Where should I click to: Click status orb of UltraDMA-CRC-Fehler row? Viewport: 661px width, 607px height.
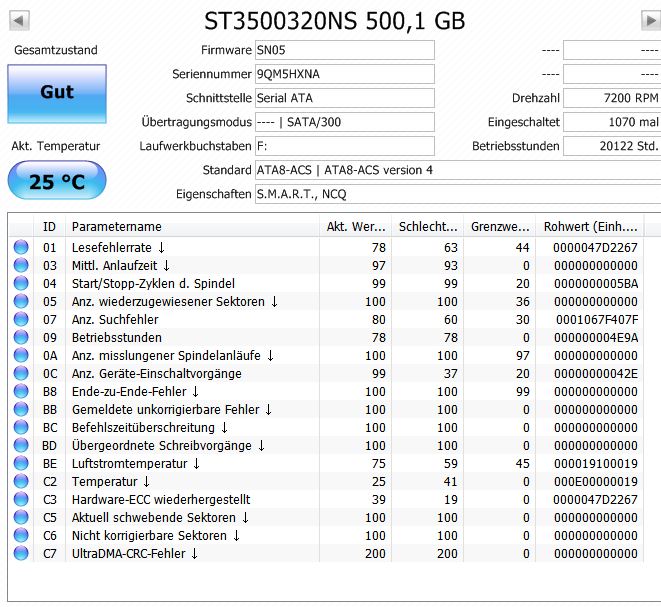point(21,553)
